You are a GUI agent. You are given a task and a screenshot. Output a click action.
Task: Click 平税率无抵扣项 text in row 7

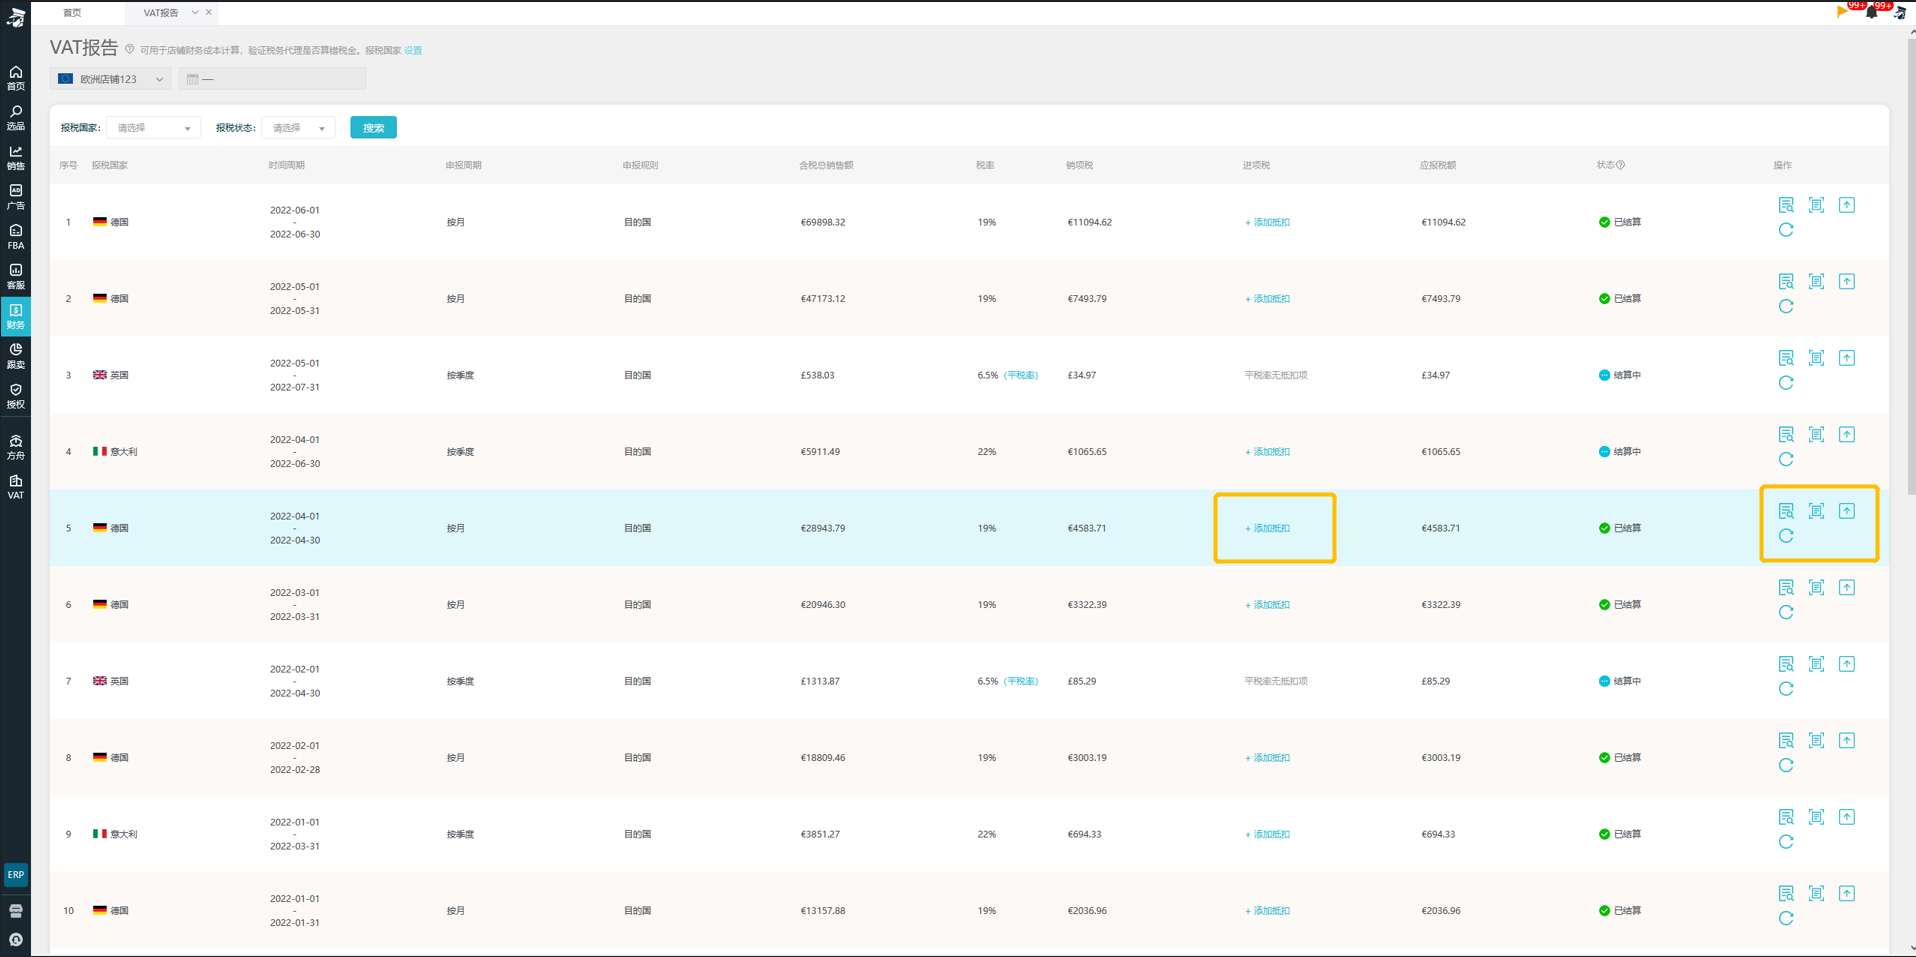click(1275, 681)
